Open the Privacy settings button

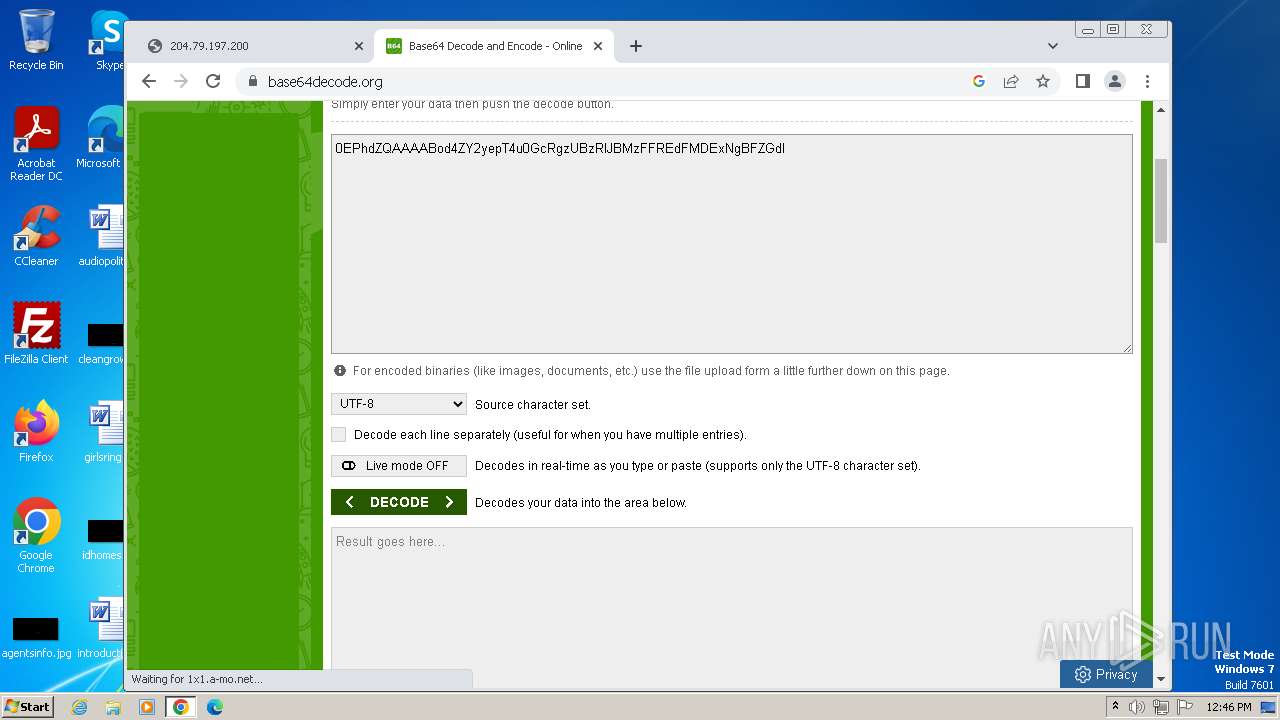1106,674
